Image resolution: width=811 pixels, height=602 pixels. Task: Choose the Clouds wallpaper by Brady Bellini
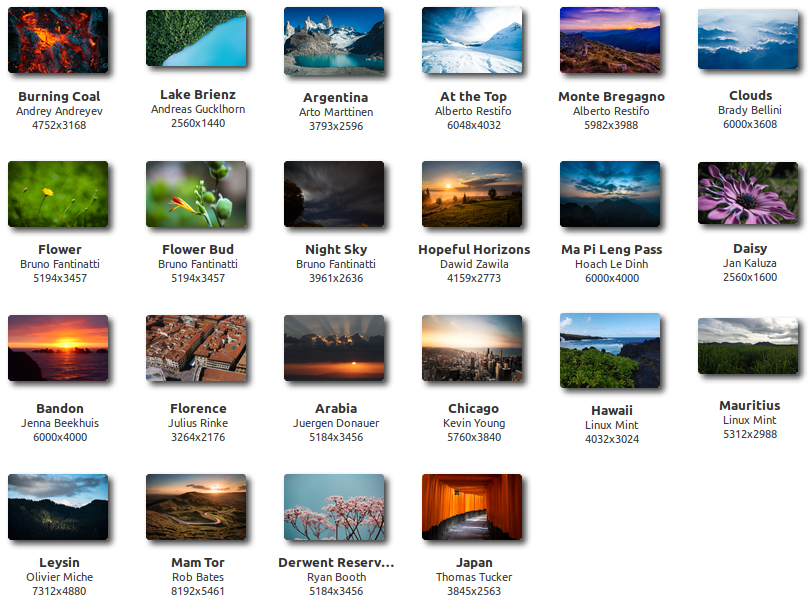pyautogui.click(x=748, y=40)
